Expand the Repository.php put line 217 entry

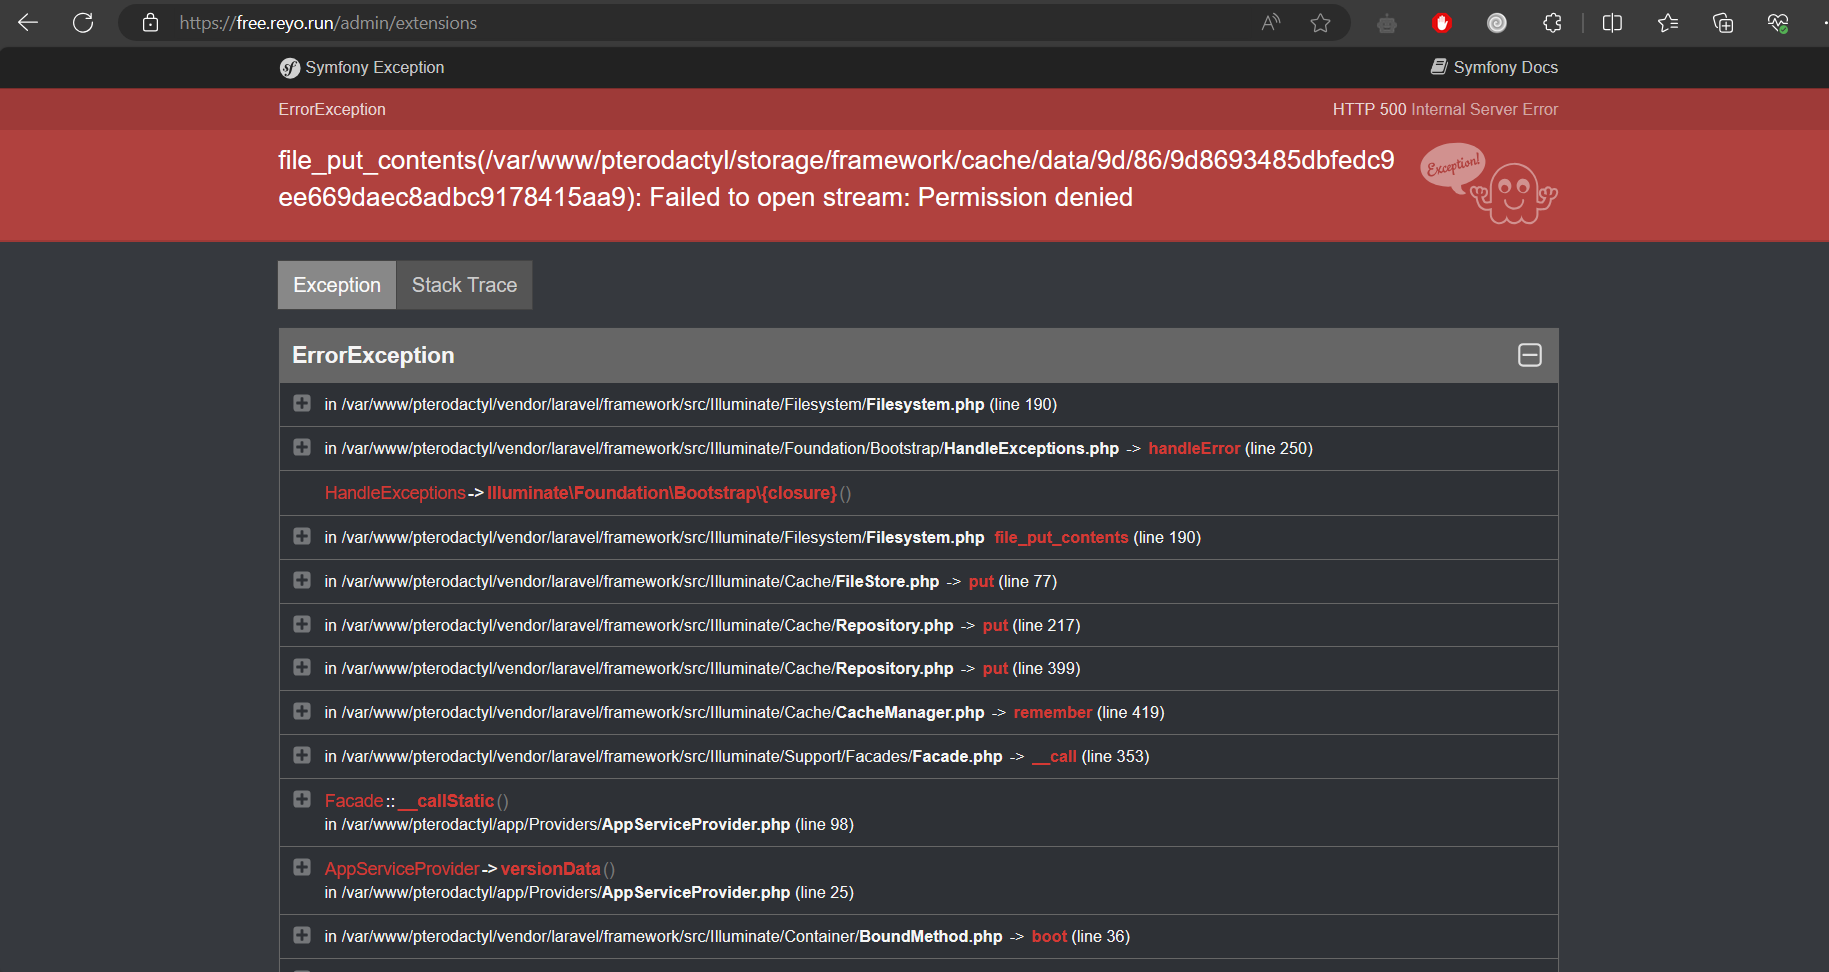[x=301, y=624]
